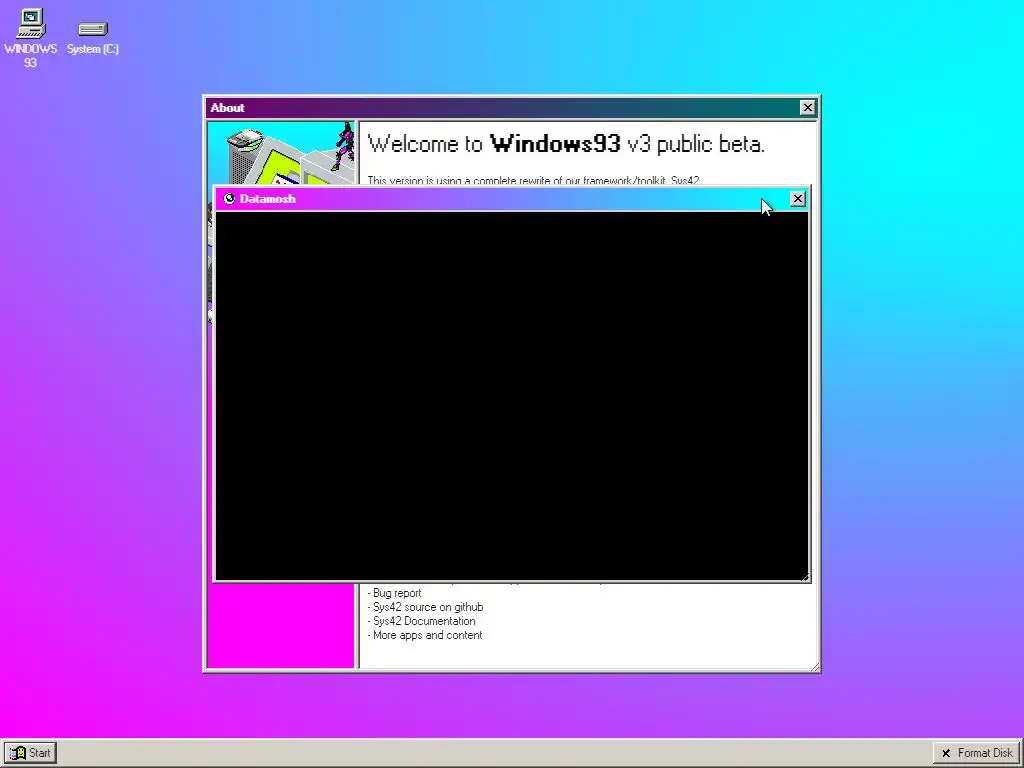Click 'Bug report' in About window
Image resolution: width=1024 pixels, height=768 pixels.
click(397, 593)
